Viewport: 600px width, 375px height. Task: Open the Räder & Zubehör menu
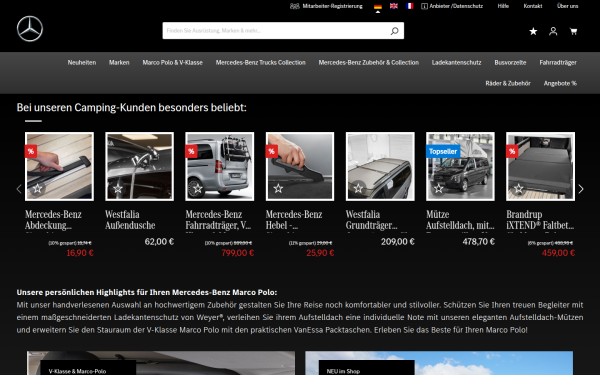point(508,83)
